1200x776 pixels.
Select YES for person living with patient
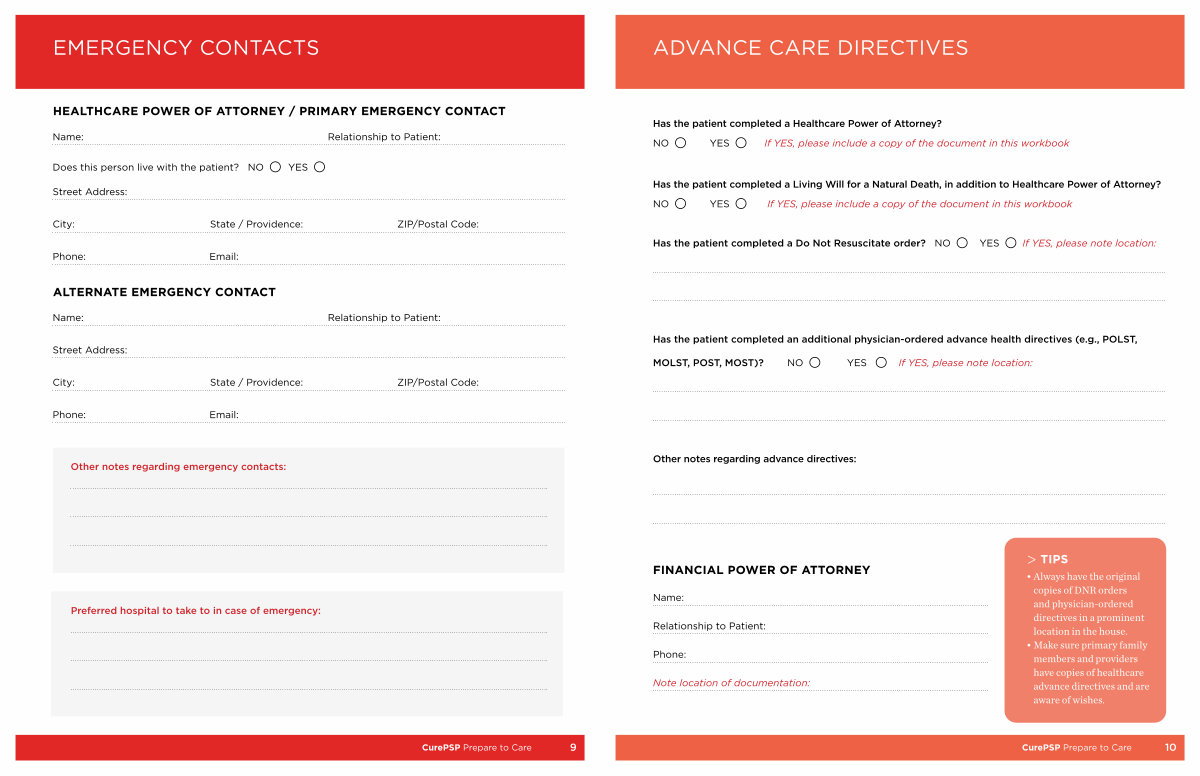pos(319,167)
